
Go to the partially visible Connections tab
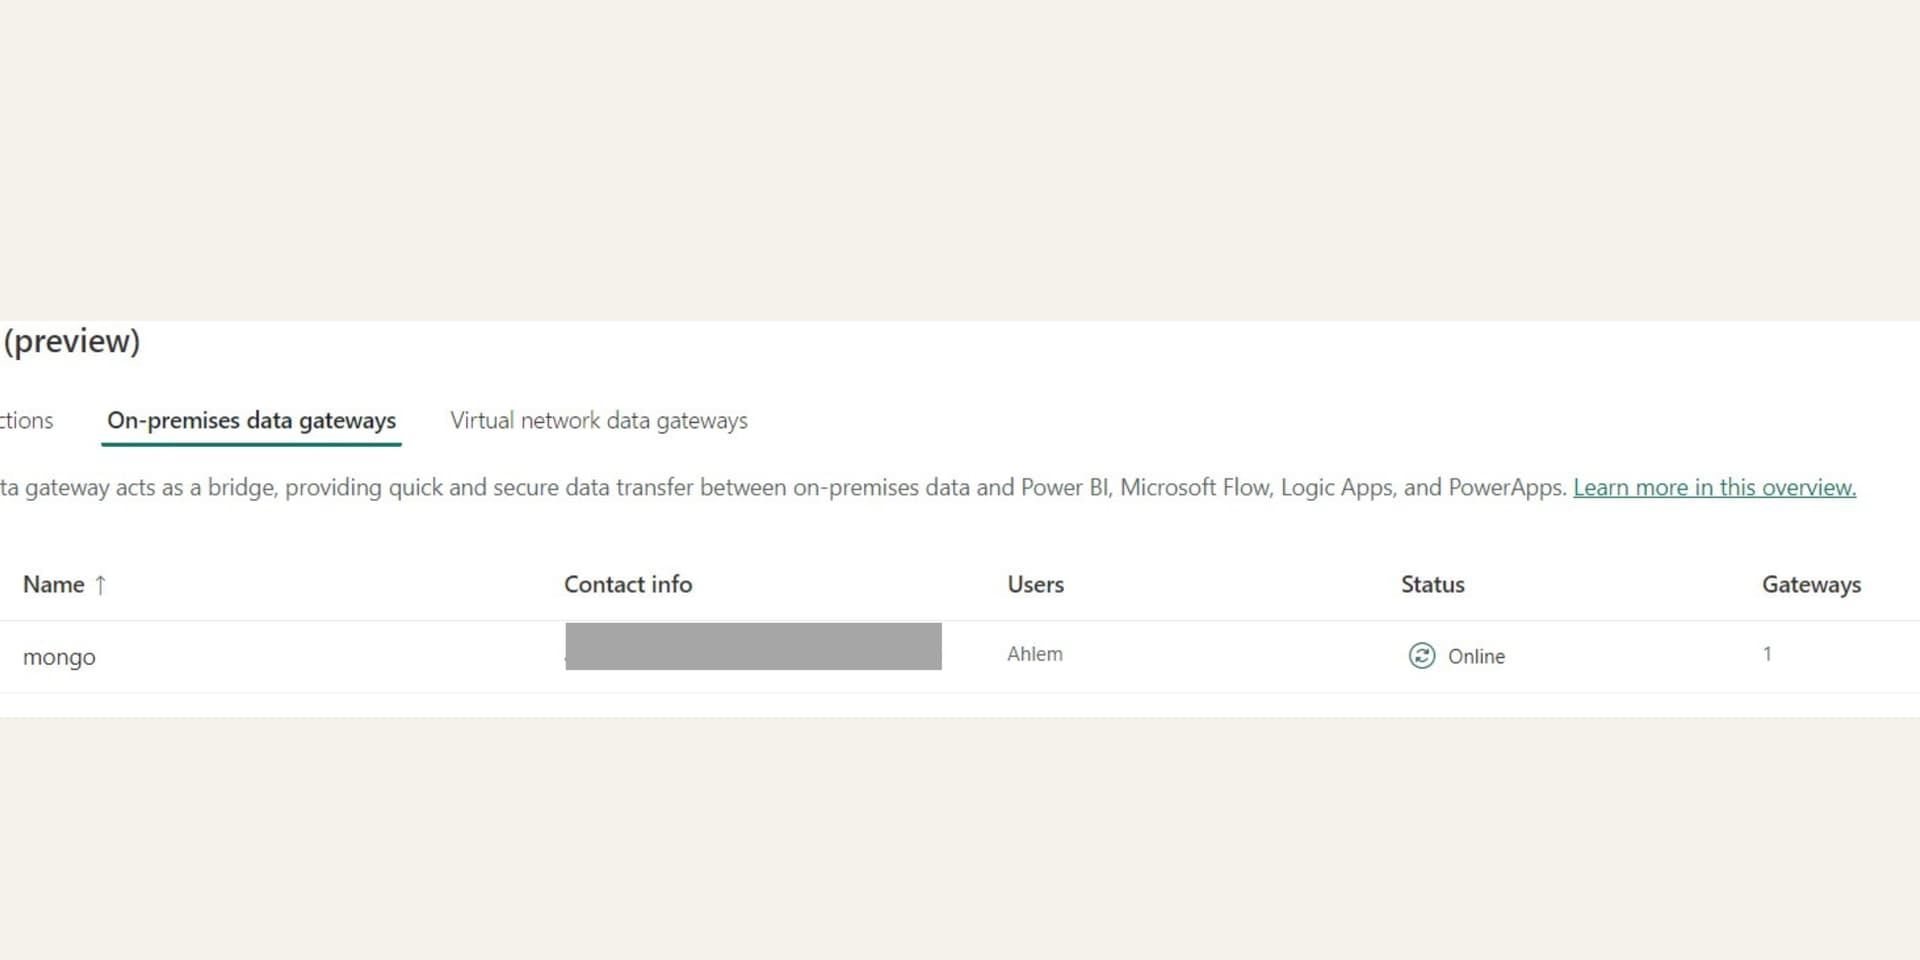tap(26, 421)
